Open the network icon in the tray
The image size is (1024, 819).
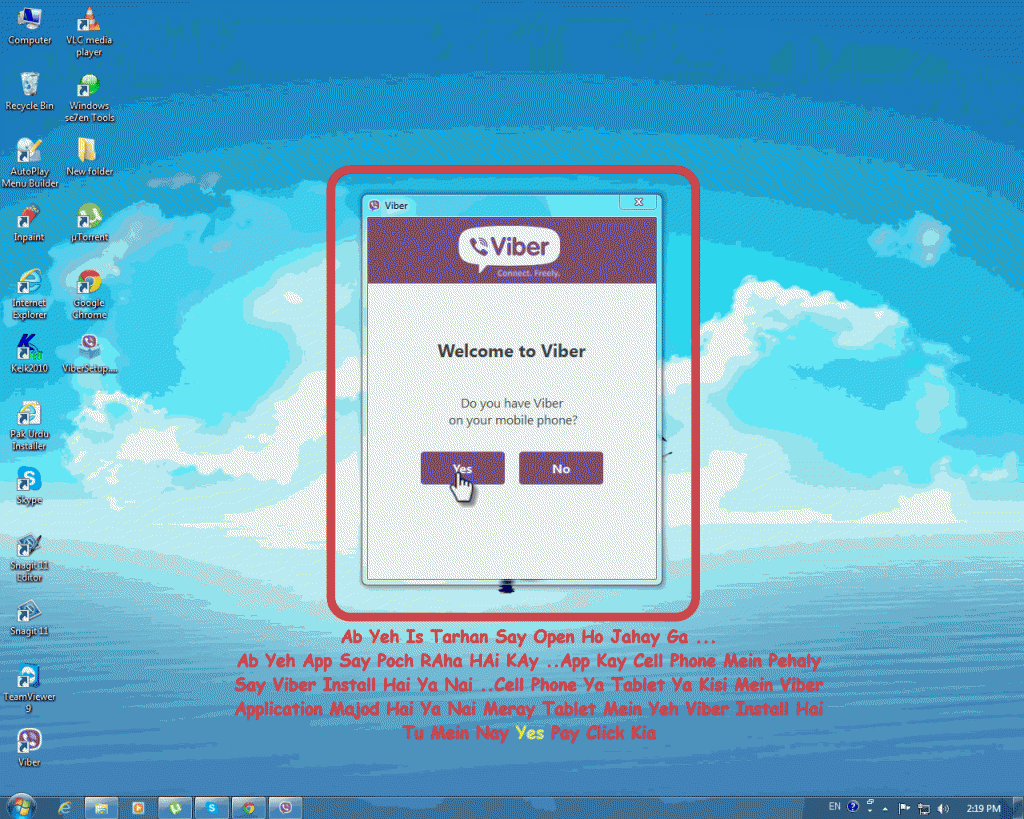click(x=923, y=809)
